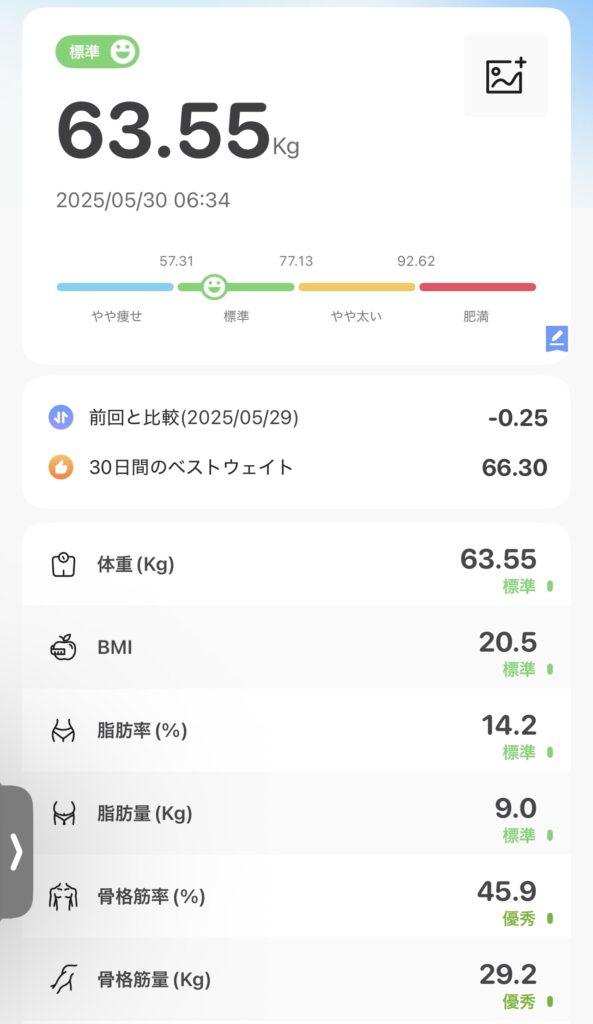Open the blue edit note bookmark icon
The width and height of the screenshot is (593, 1024).
point(556,338)
